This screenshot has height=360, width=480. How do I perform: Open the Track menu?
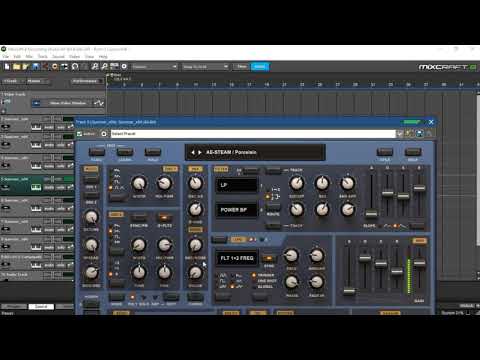tap(42, 57)
